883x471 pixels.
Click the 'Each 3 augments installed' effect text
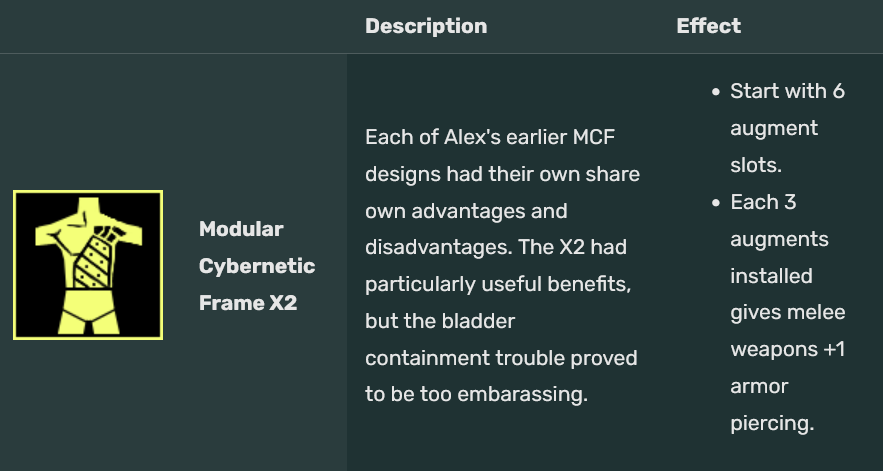pyautogui.click(x=777, y=239)
